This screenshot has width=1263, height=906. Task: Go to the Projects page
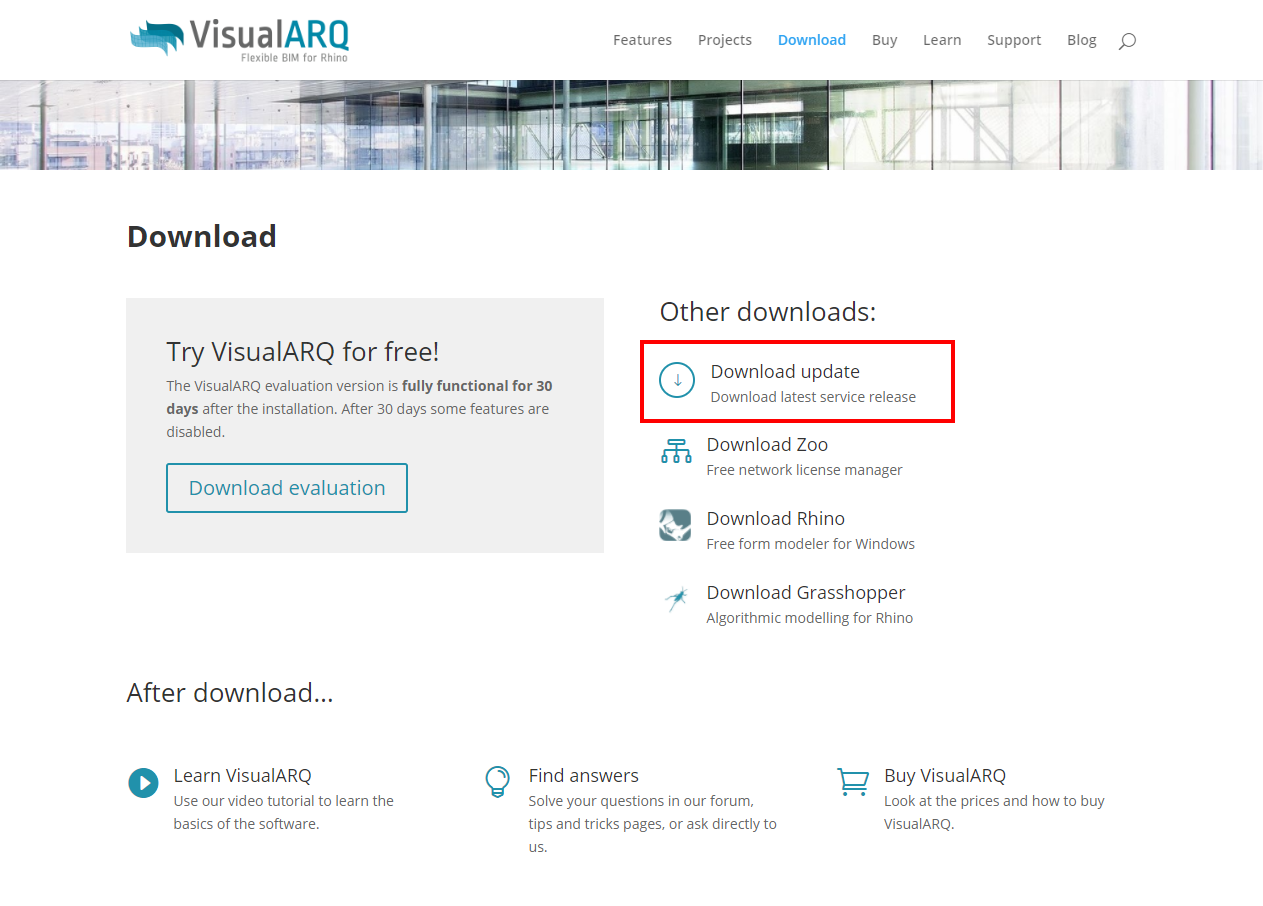(x=725, y=40)
